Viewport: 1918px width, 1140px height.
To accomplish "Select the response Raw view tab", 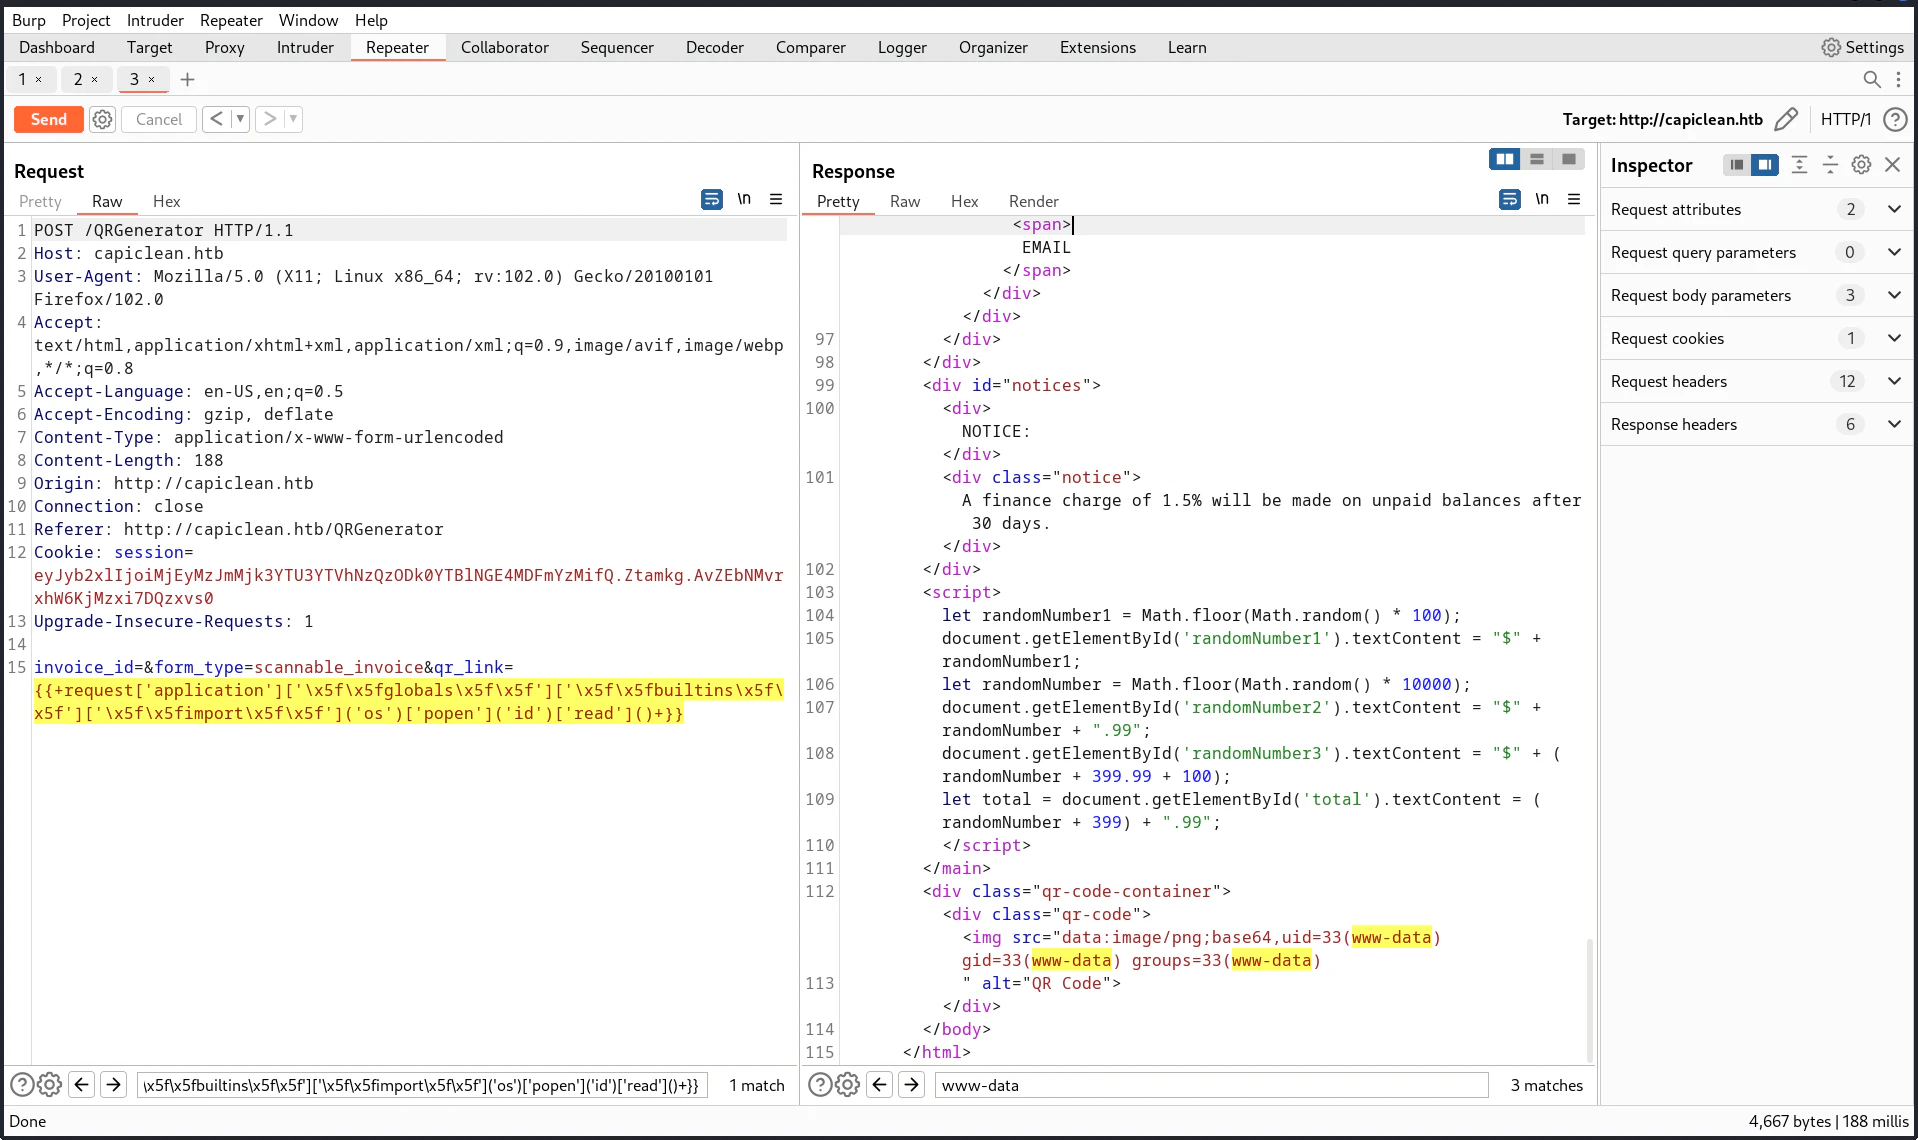I will point(904,201).
